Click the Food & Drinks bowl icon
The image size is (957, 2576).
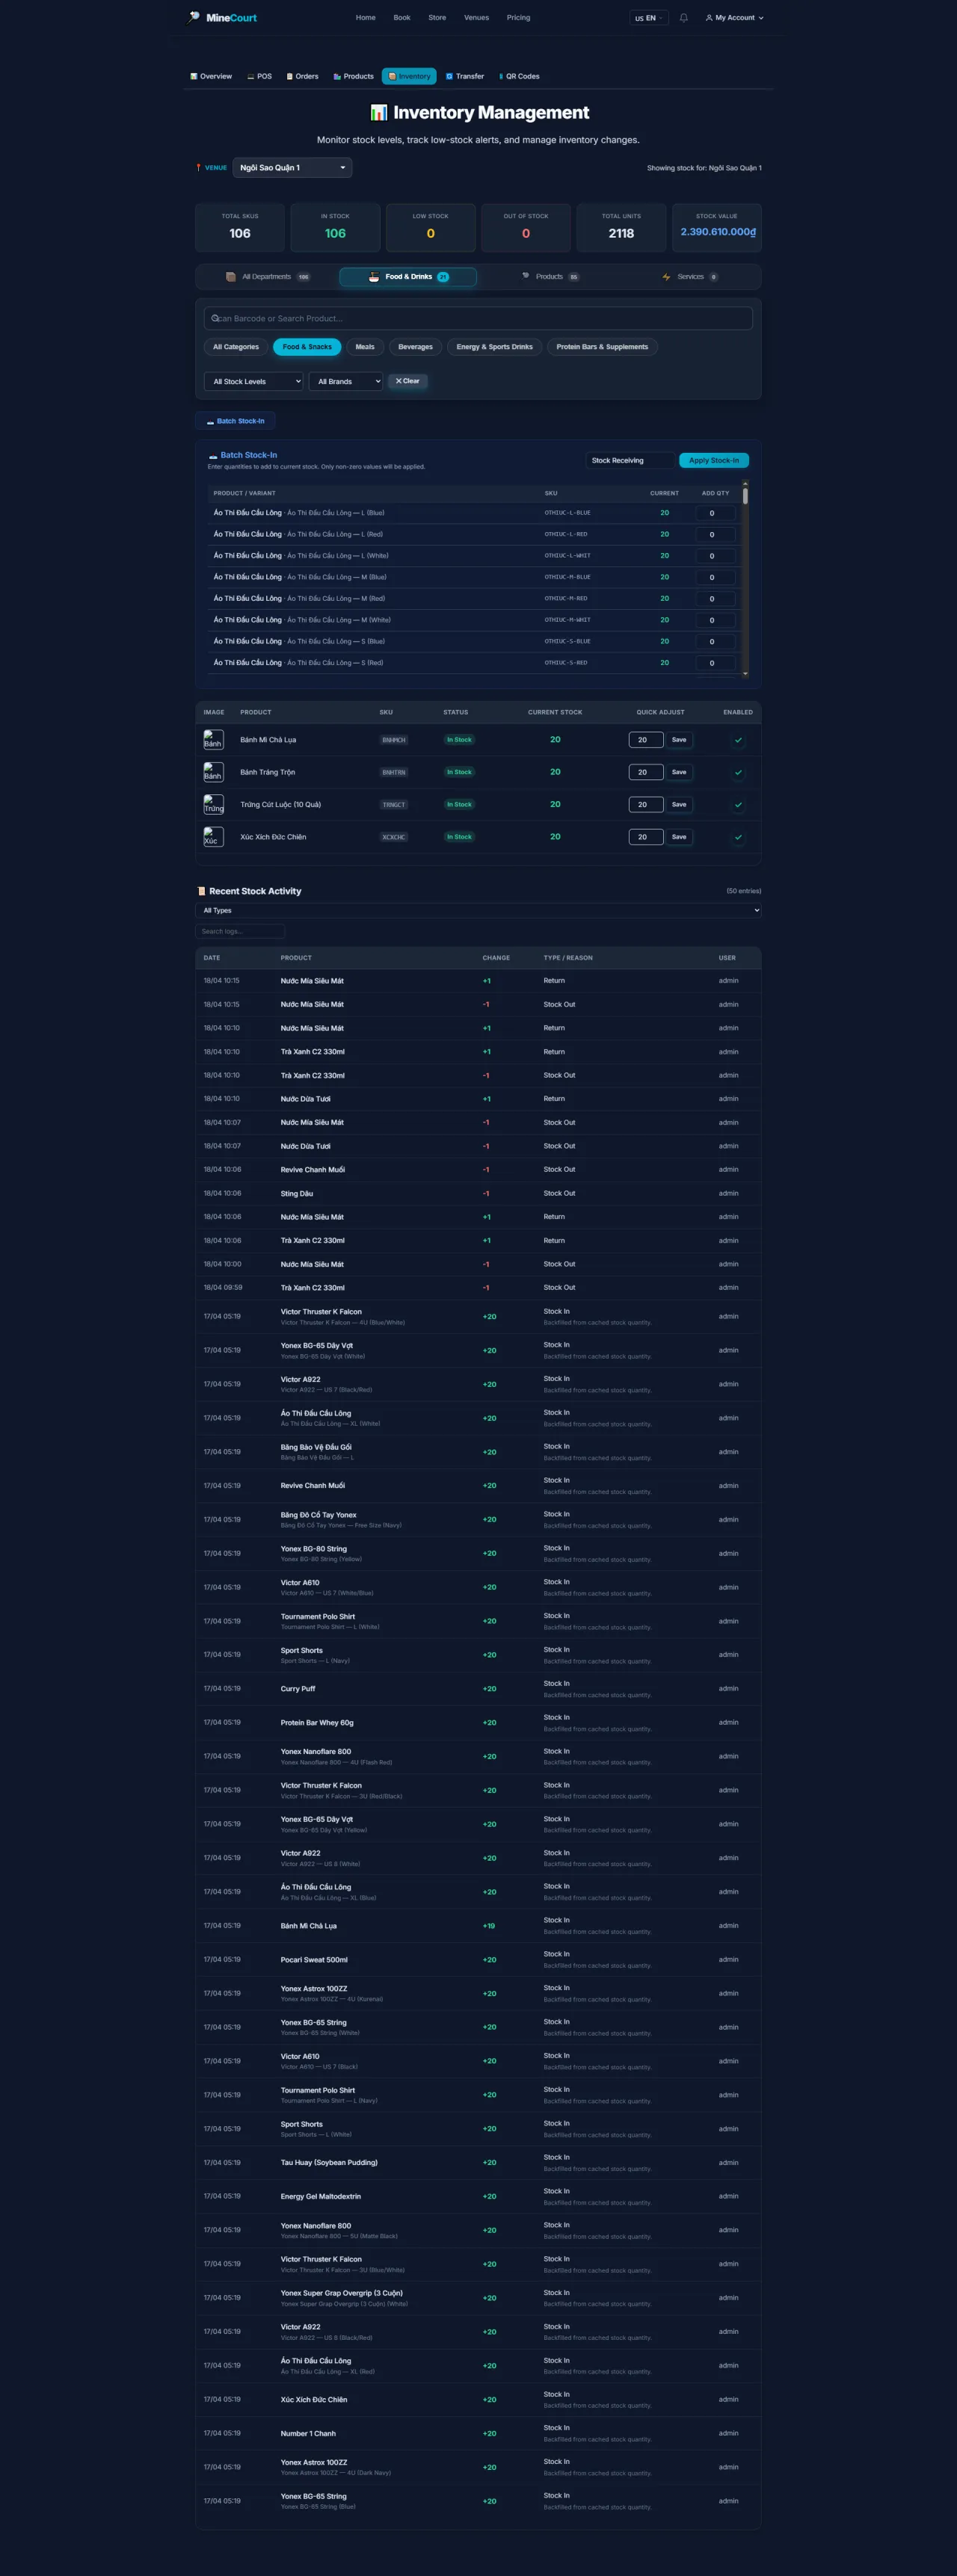[x=374, y=277]
